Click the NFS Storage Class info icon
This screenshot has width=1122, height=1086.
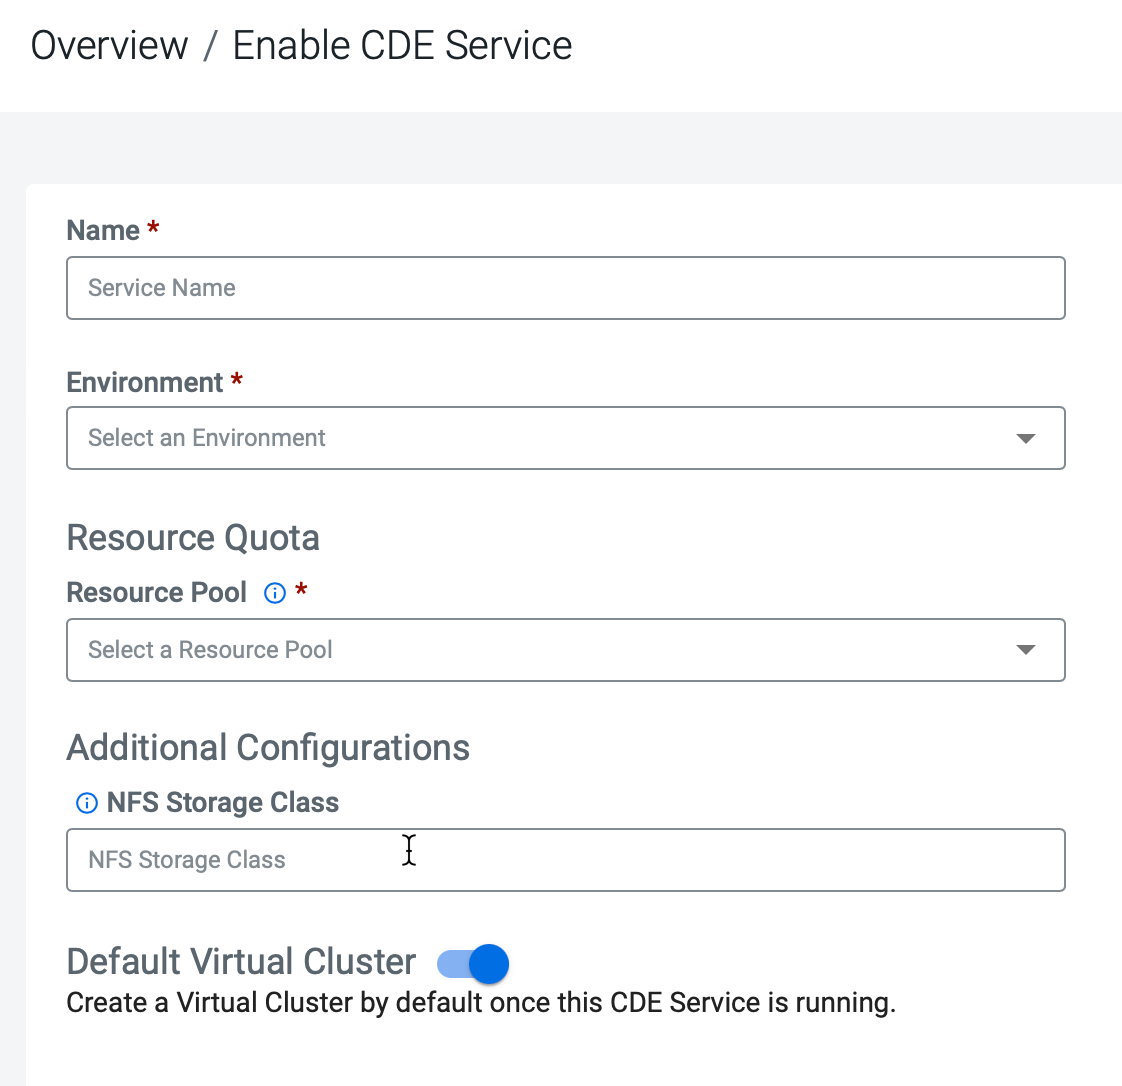[x=87, y=803]
